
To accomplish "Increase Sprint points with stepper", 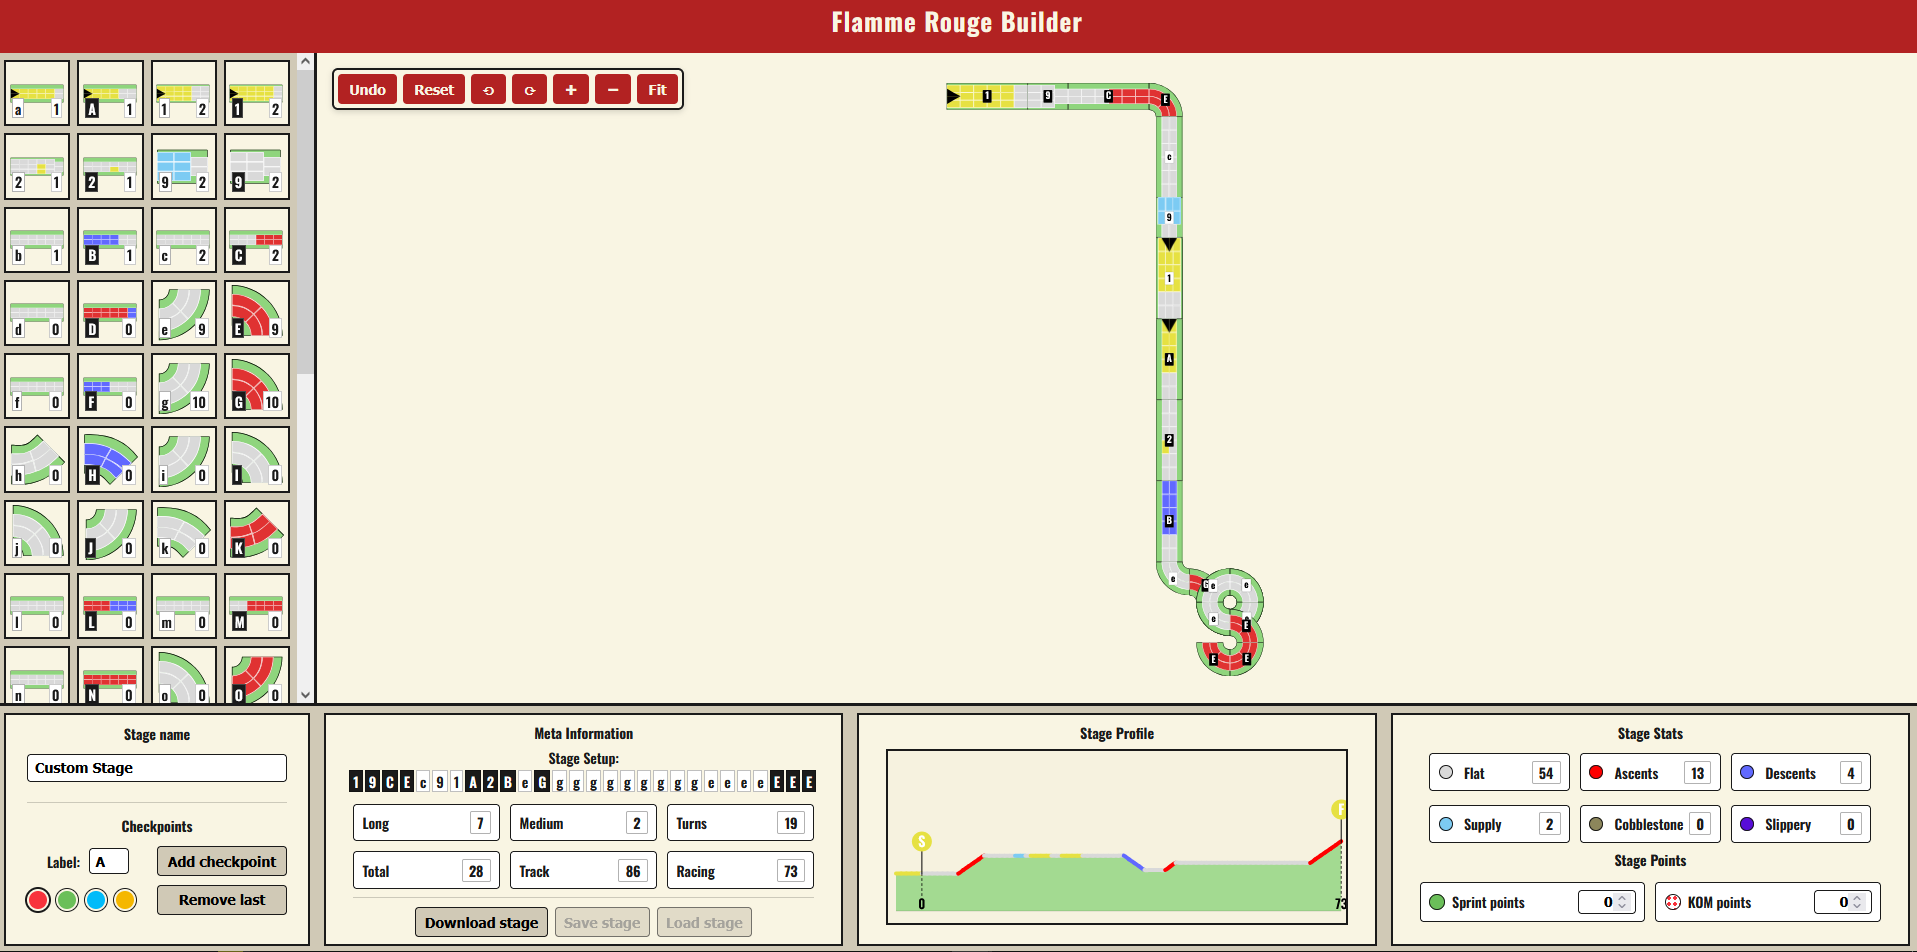I will tap(1623, 898).
